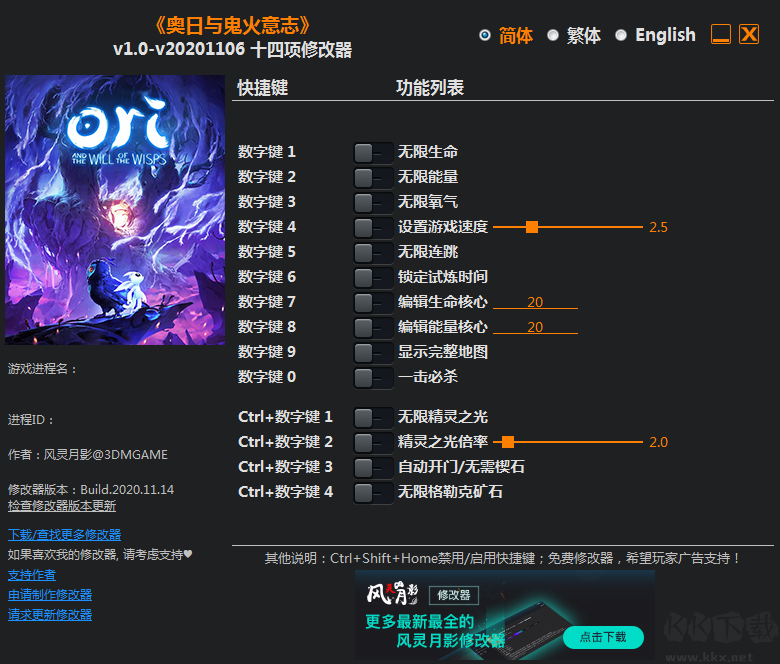
Task: Click the 数字键 1 hotkey label
Action: coord(267,152)
